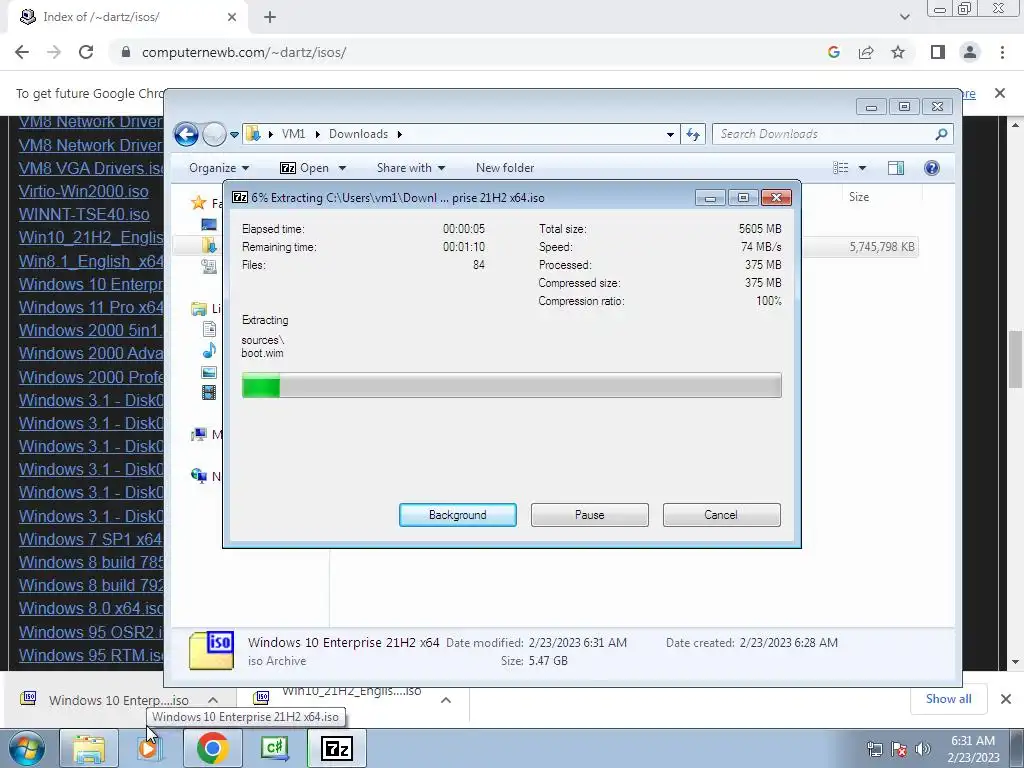
Task: Reload the Chrome page
Action: (86, 52)
